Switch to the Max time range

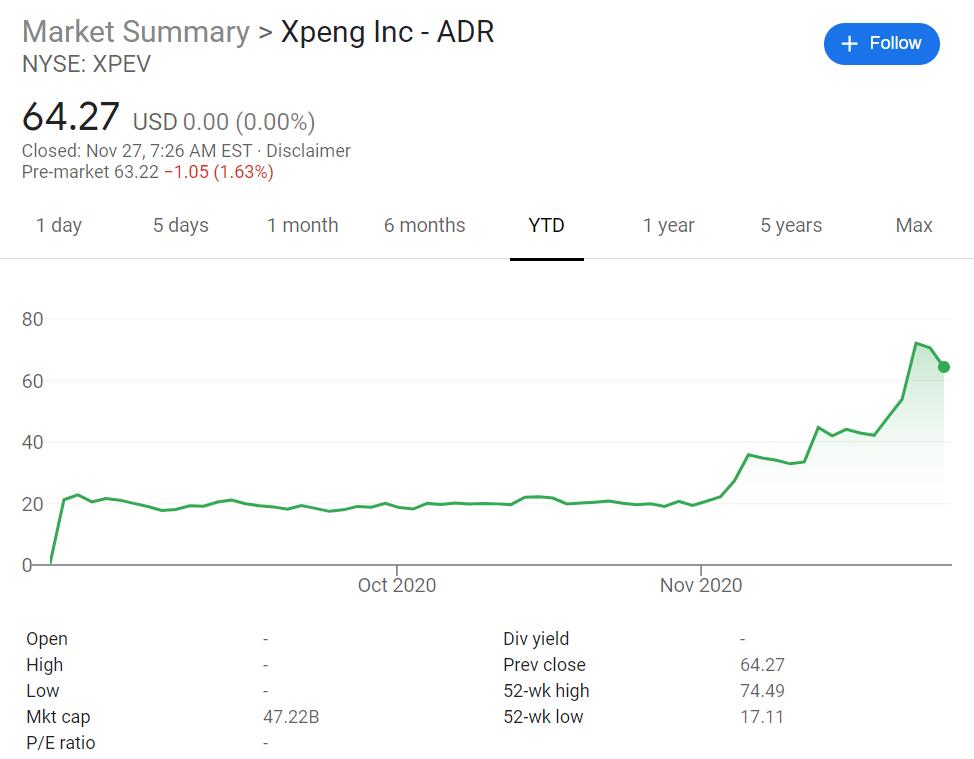[911, 225]
